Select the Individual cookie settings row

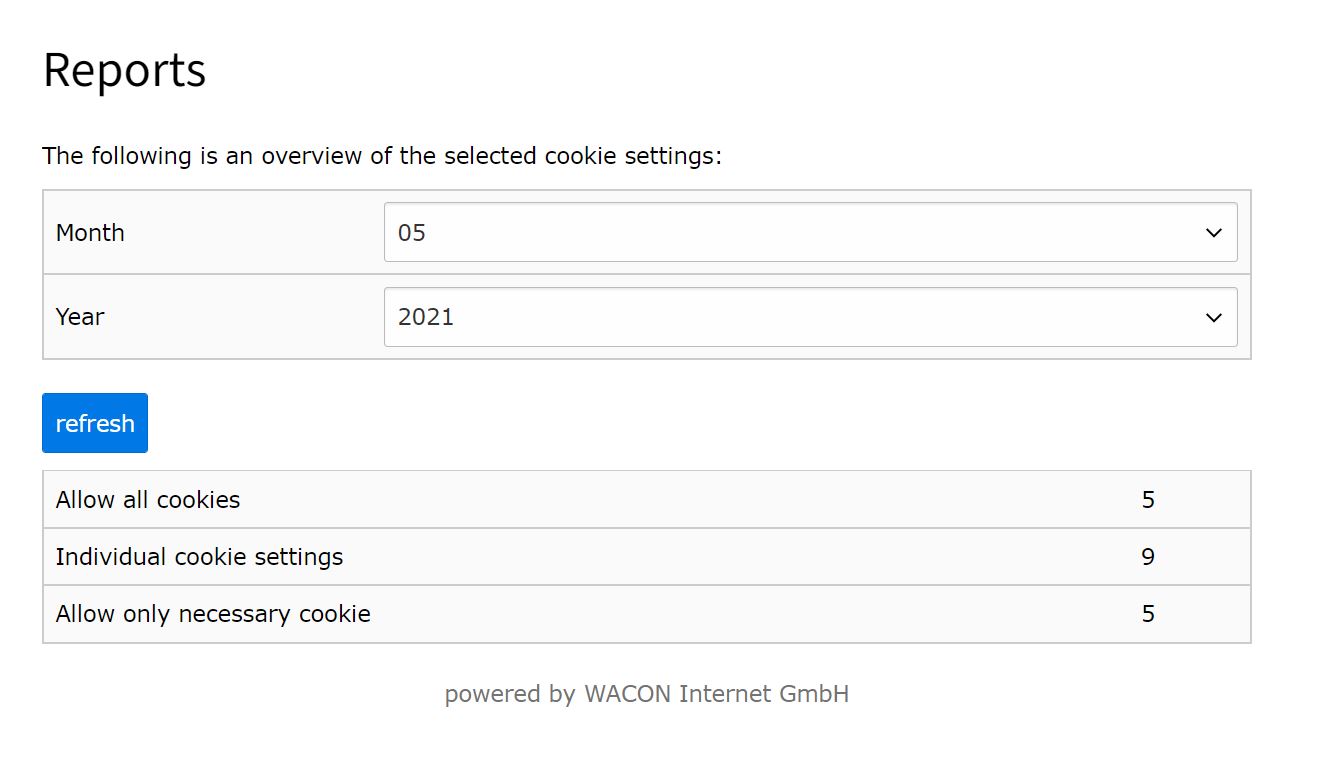(x=647, y=556)
